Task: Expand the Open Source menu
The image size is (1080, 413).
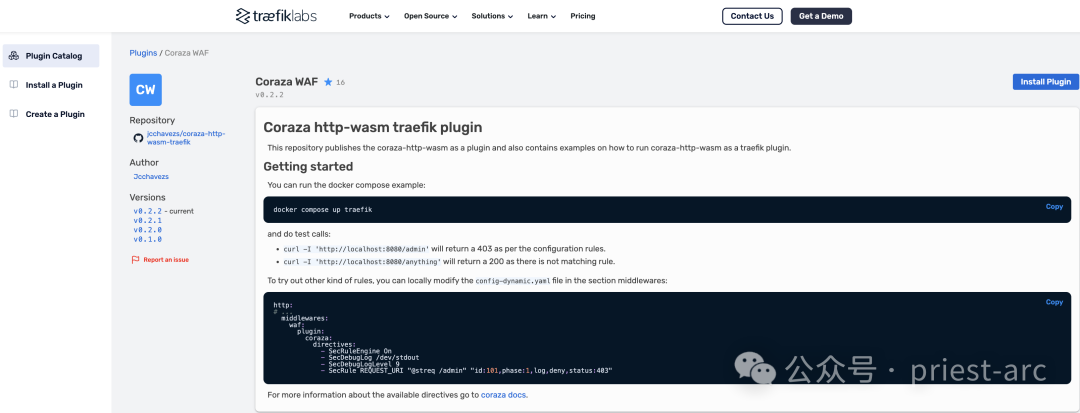Action: click(x=430, y=16)
